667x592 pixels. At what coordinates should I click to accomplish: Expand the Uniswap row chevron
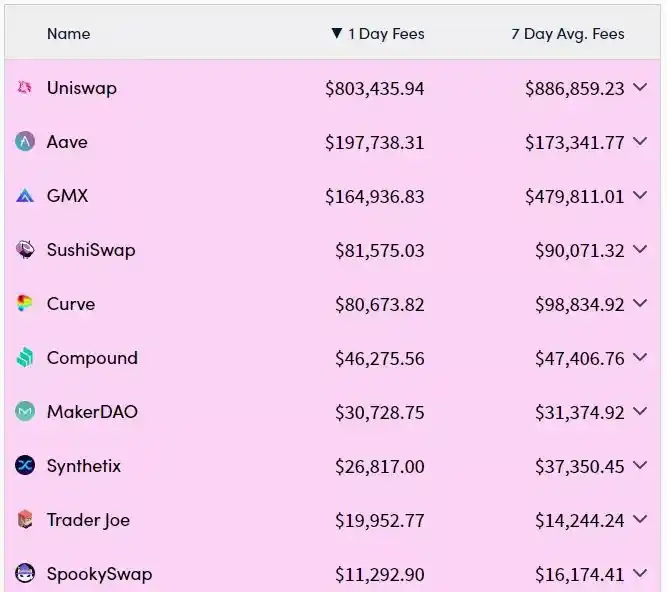pos(640,88)
